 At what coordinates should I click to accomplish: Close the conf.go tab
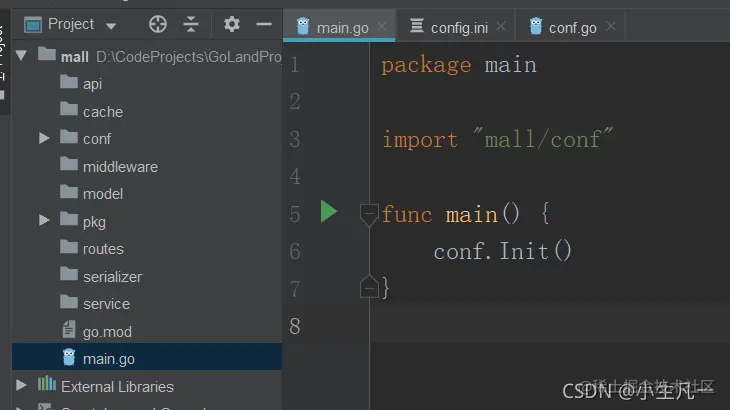[x=611, y=27]
